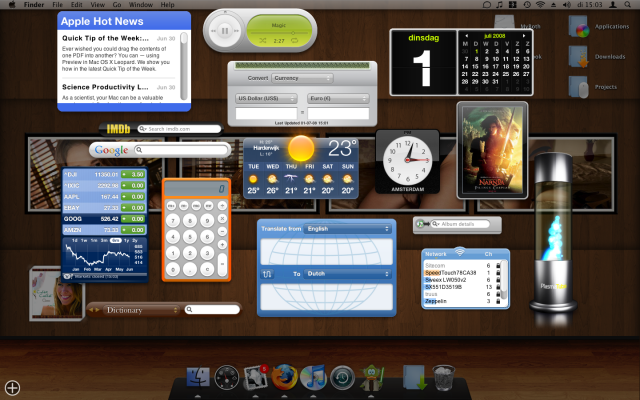Click the Yahoo logo in Stocks widget

[x=67, y=277]
